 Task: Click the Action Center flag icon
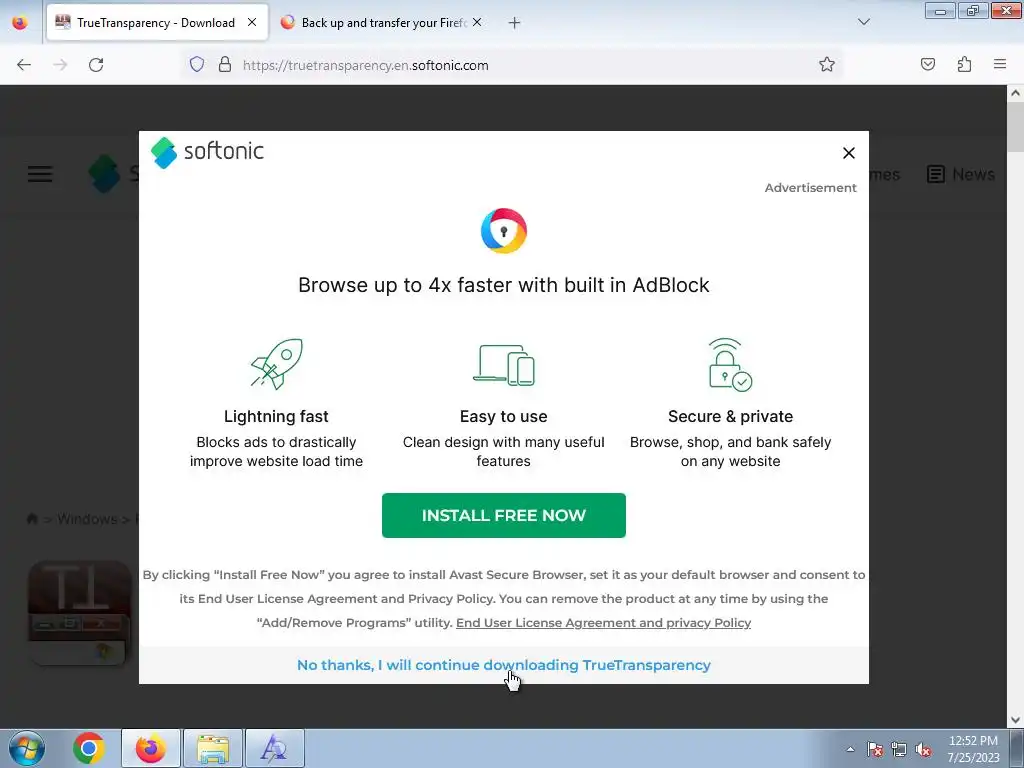875,749
